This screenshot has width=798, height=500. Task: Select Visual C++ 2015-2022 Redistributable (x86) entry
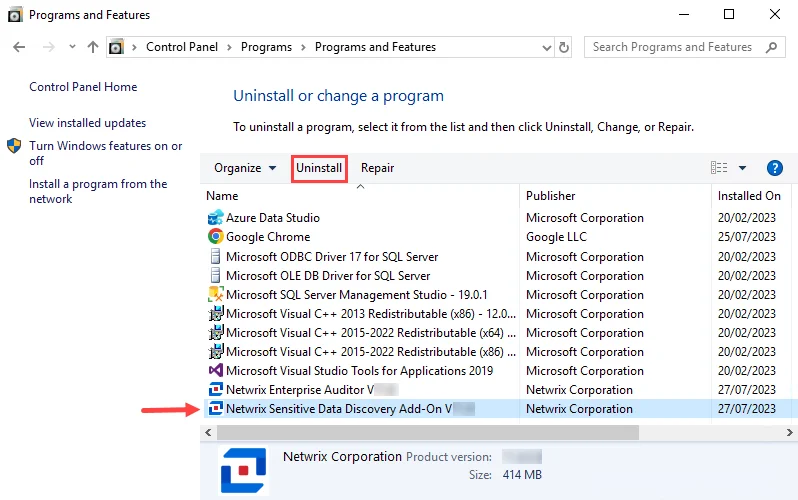pos(370,352)
